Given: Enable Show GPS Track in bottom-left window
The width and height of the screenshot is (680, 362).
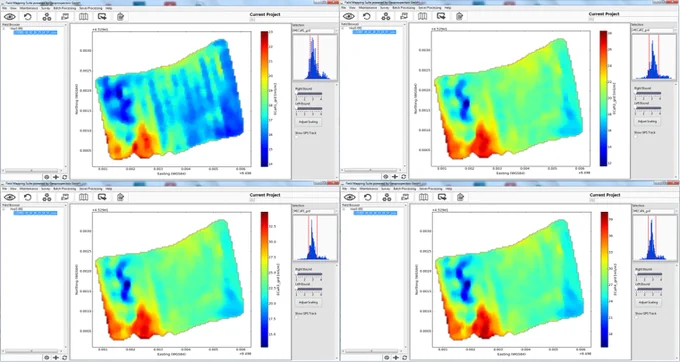Looking at the screenshot, I should click(297, 318).
